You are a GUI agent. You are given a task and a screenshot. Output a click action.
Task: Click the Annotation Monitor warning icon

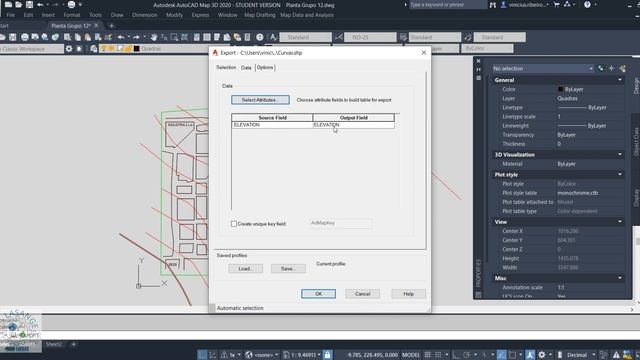point(616,355)
